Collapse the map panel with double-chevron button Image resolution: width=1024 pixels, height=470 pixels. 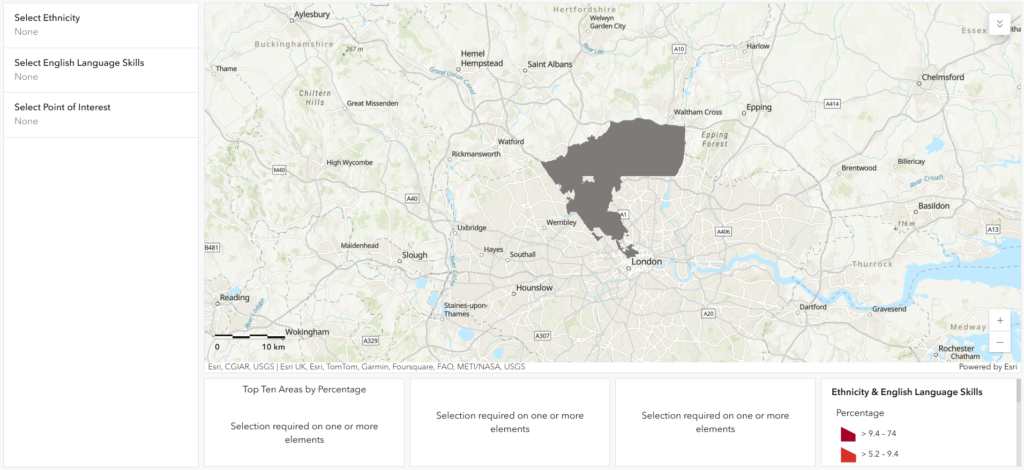pos(1000,24)
